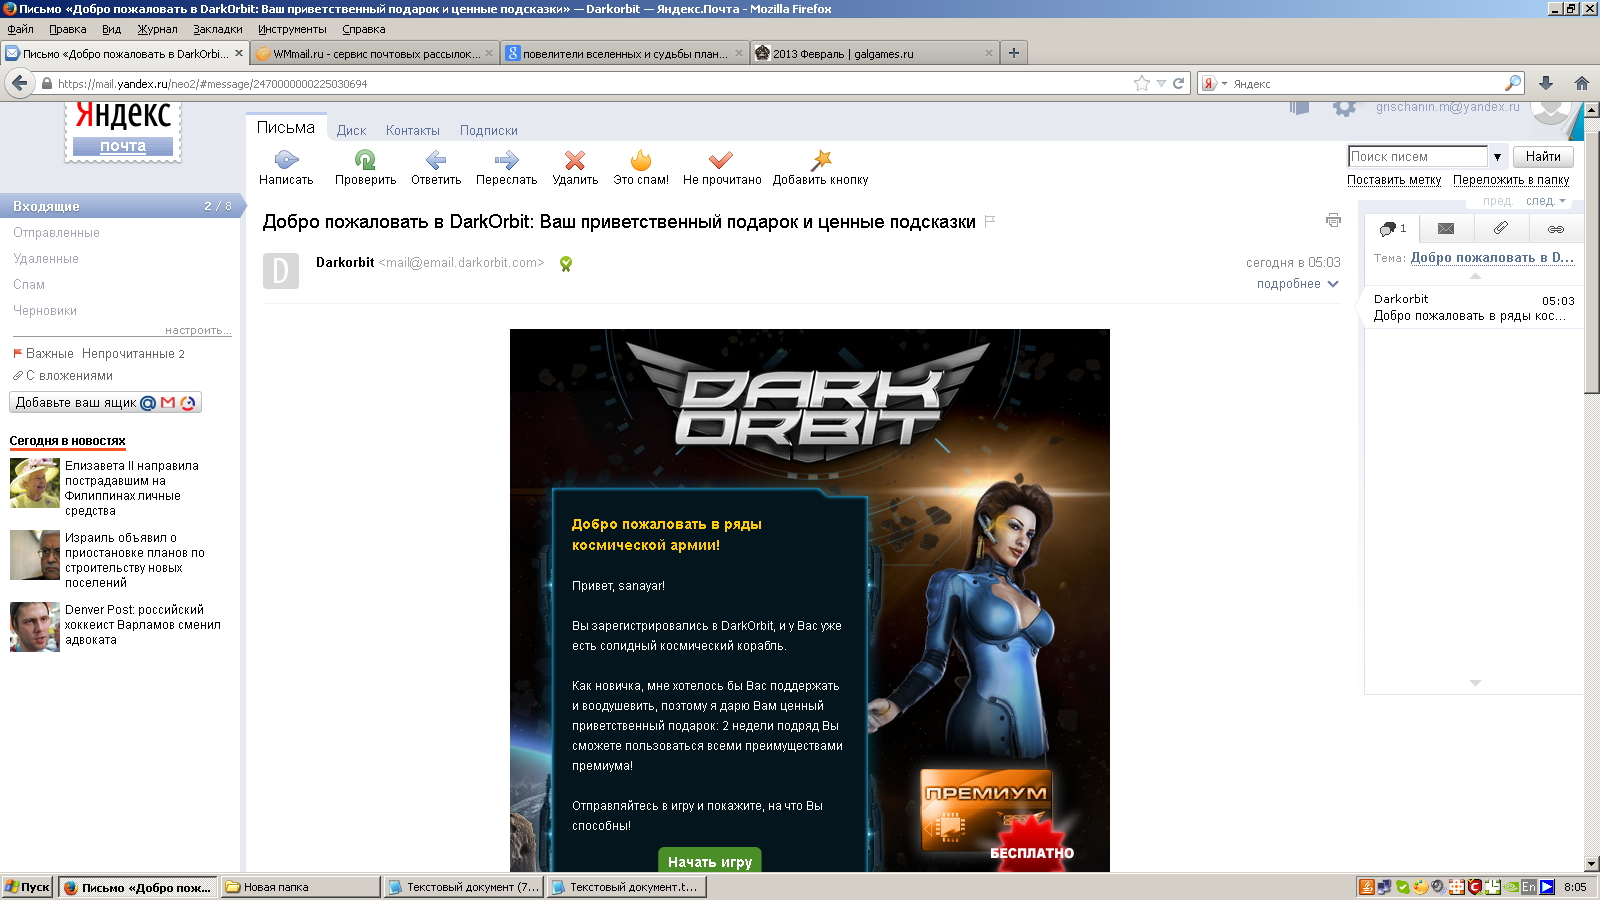Open the Yandex mail settings gear

1345,107
